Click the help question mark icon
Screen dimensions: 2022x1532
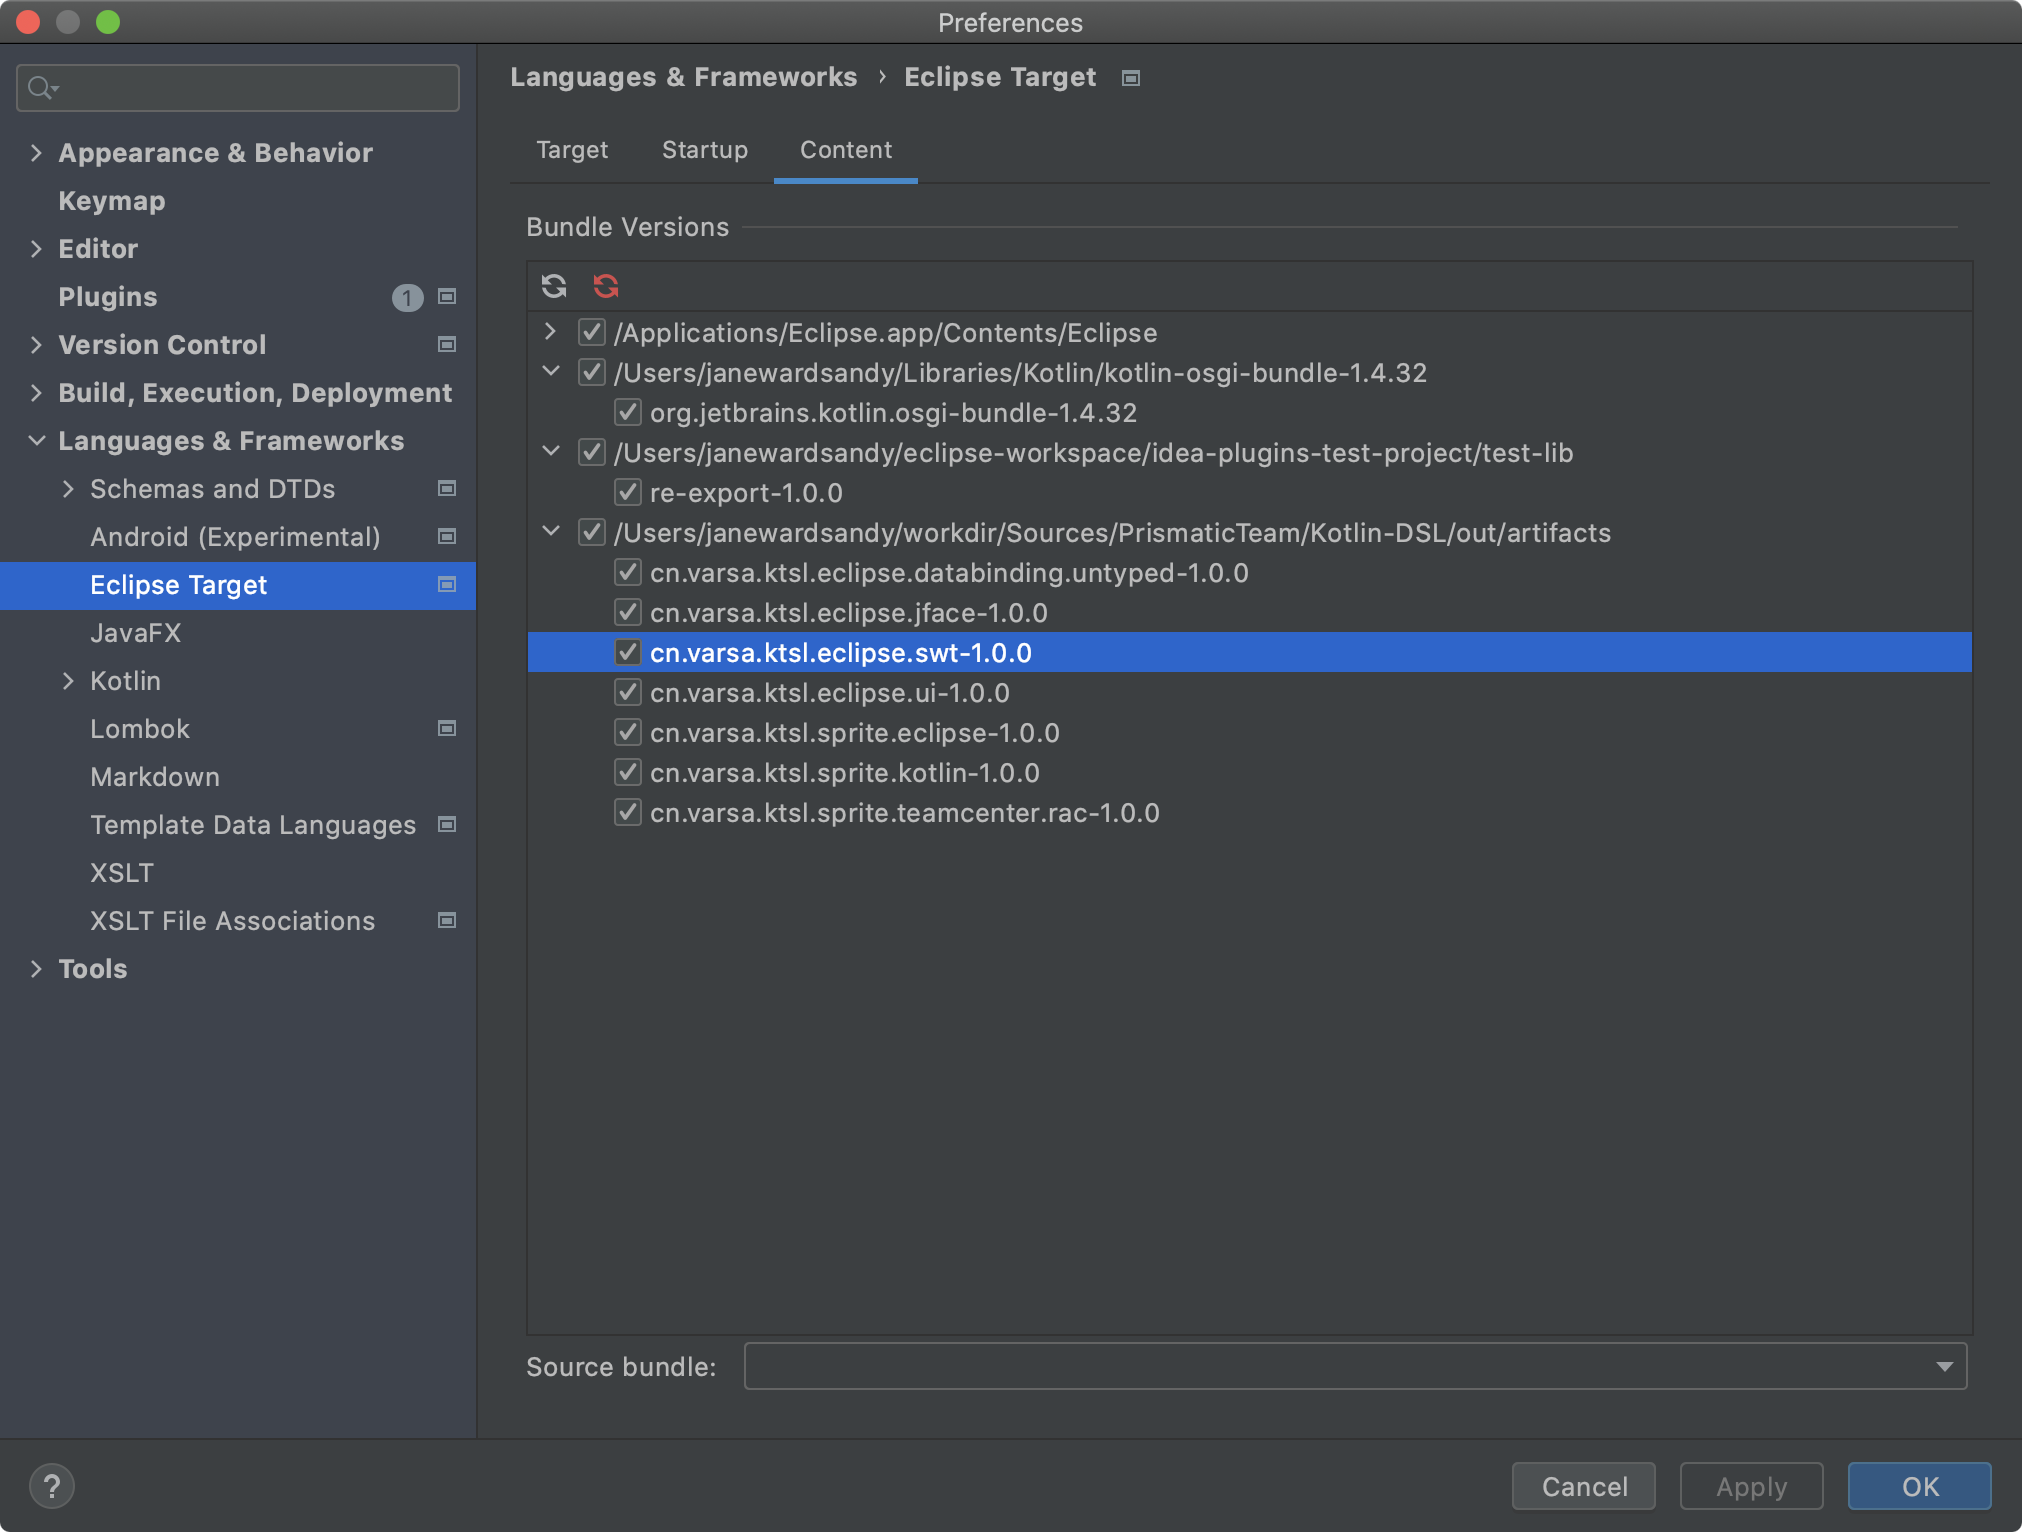pyautogui.click(x=52, y=1486)
